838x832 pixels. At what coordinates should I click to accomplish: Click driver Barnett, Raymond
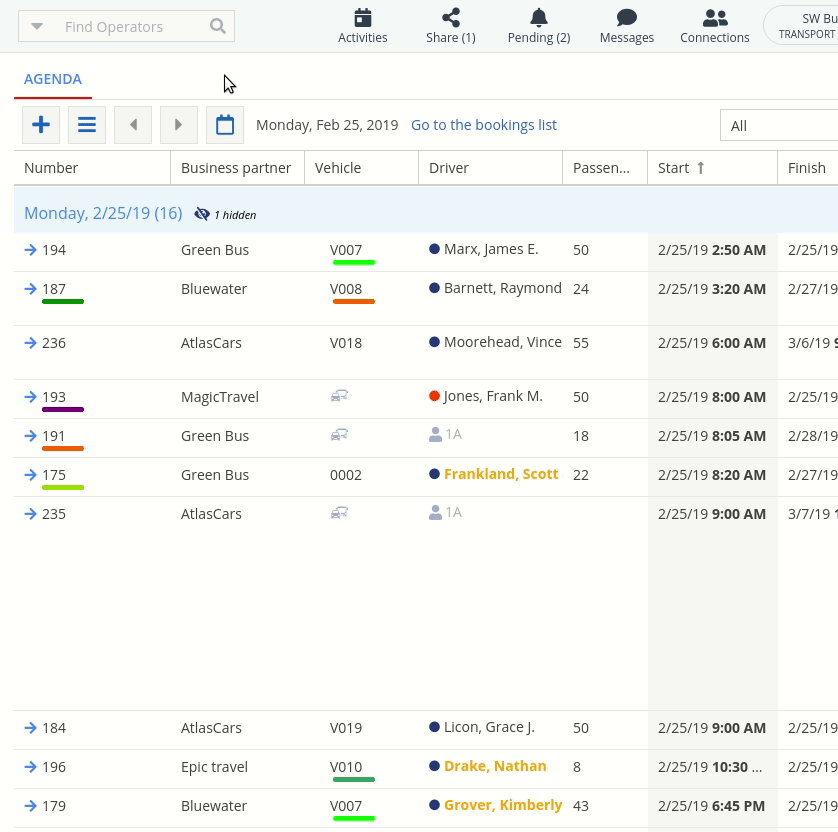[503, 288]
